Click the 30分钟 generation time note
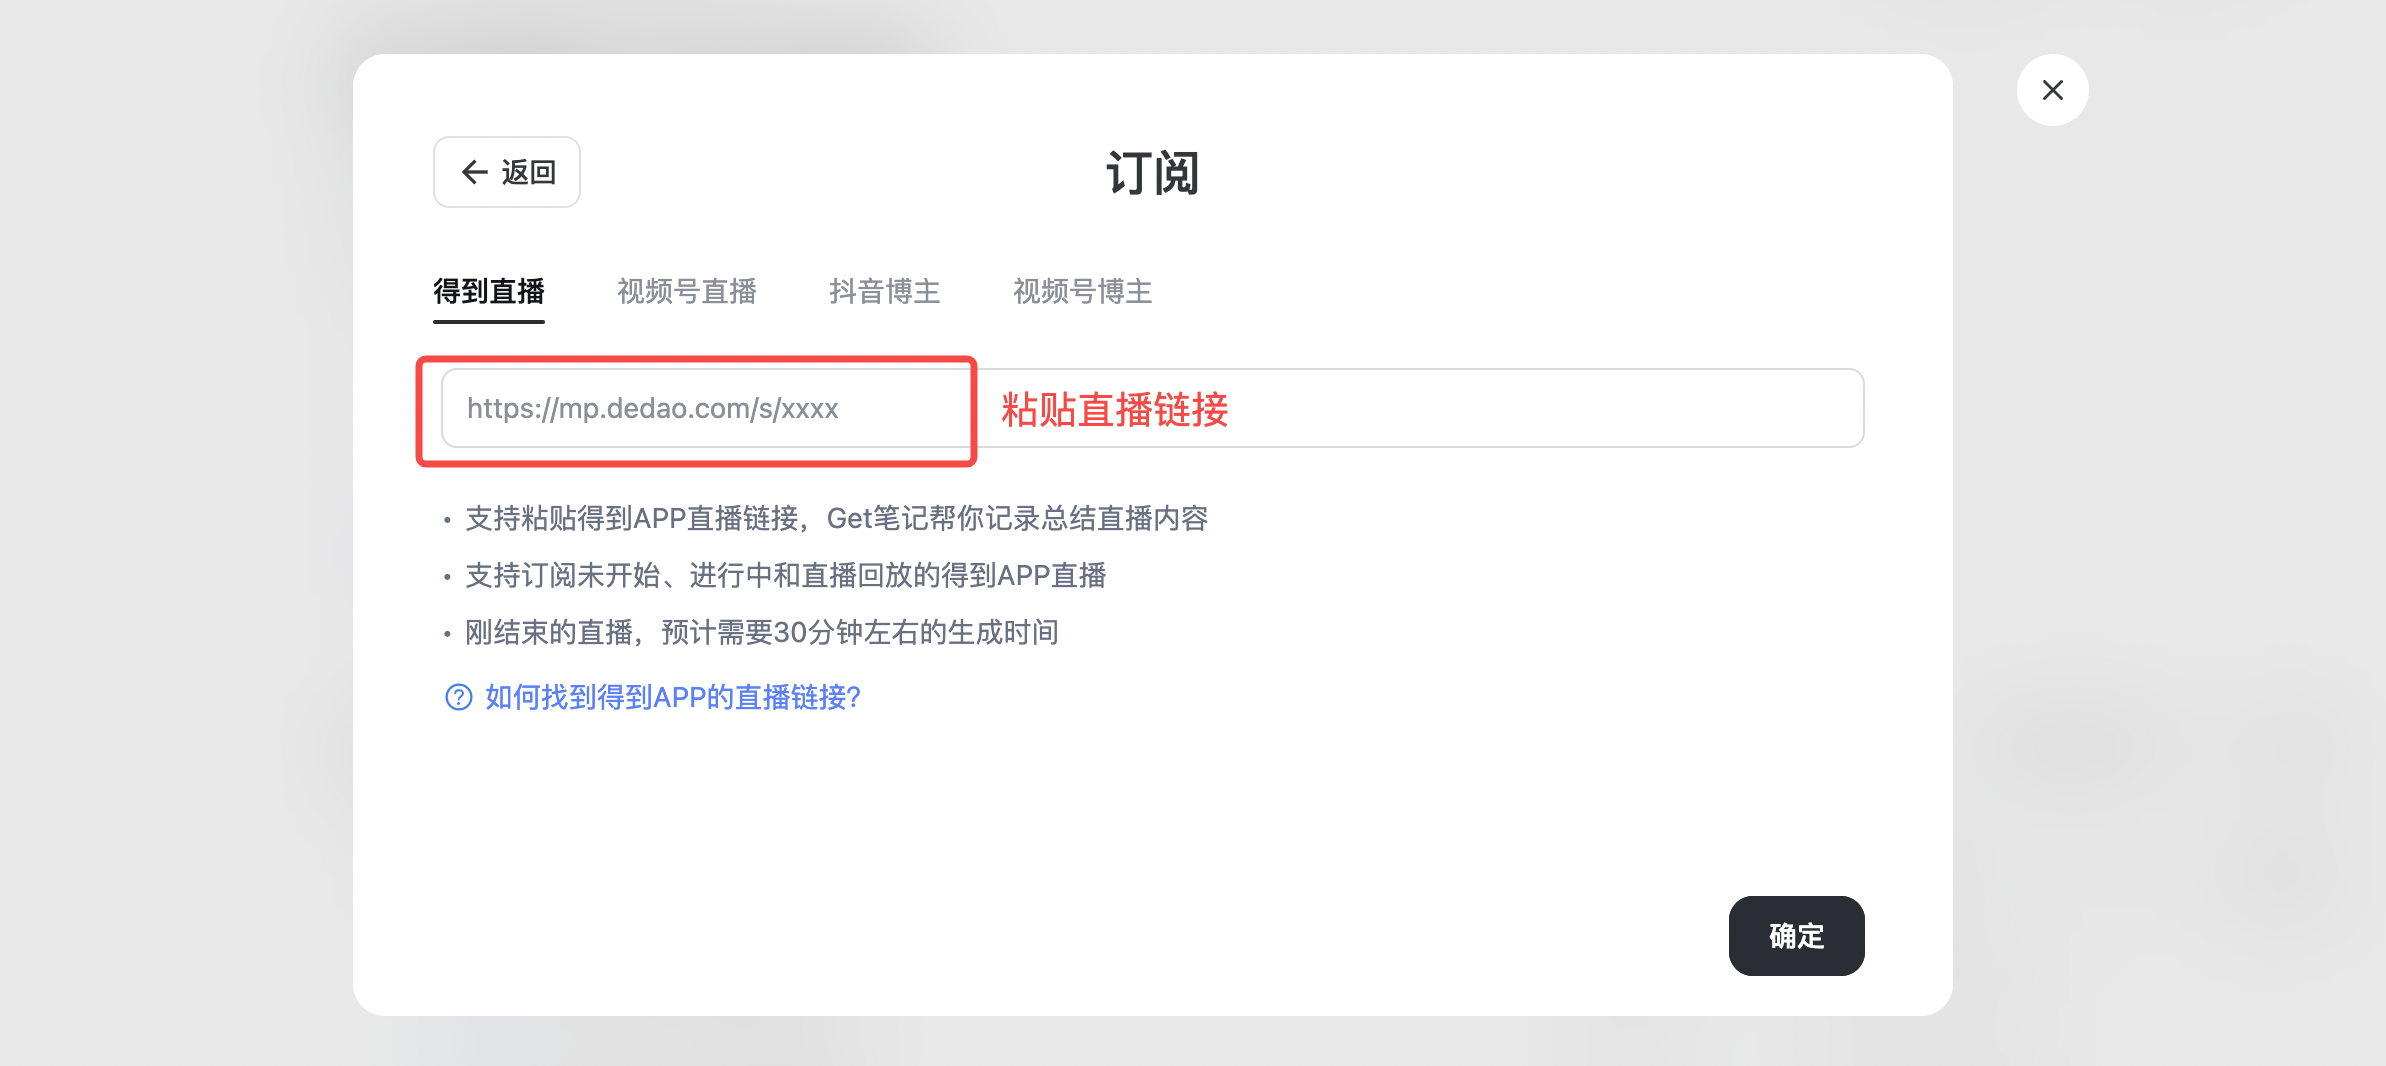 click(x=761, y=632)
